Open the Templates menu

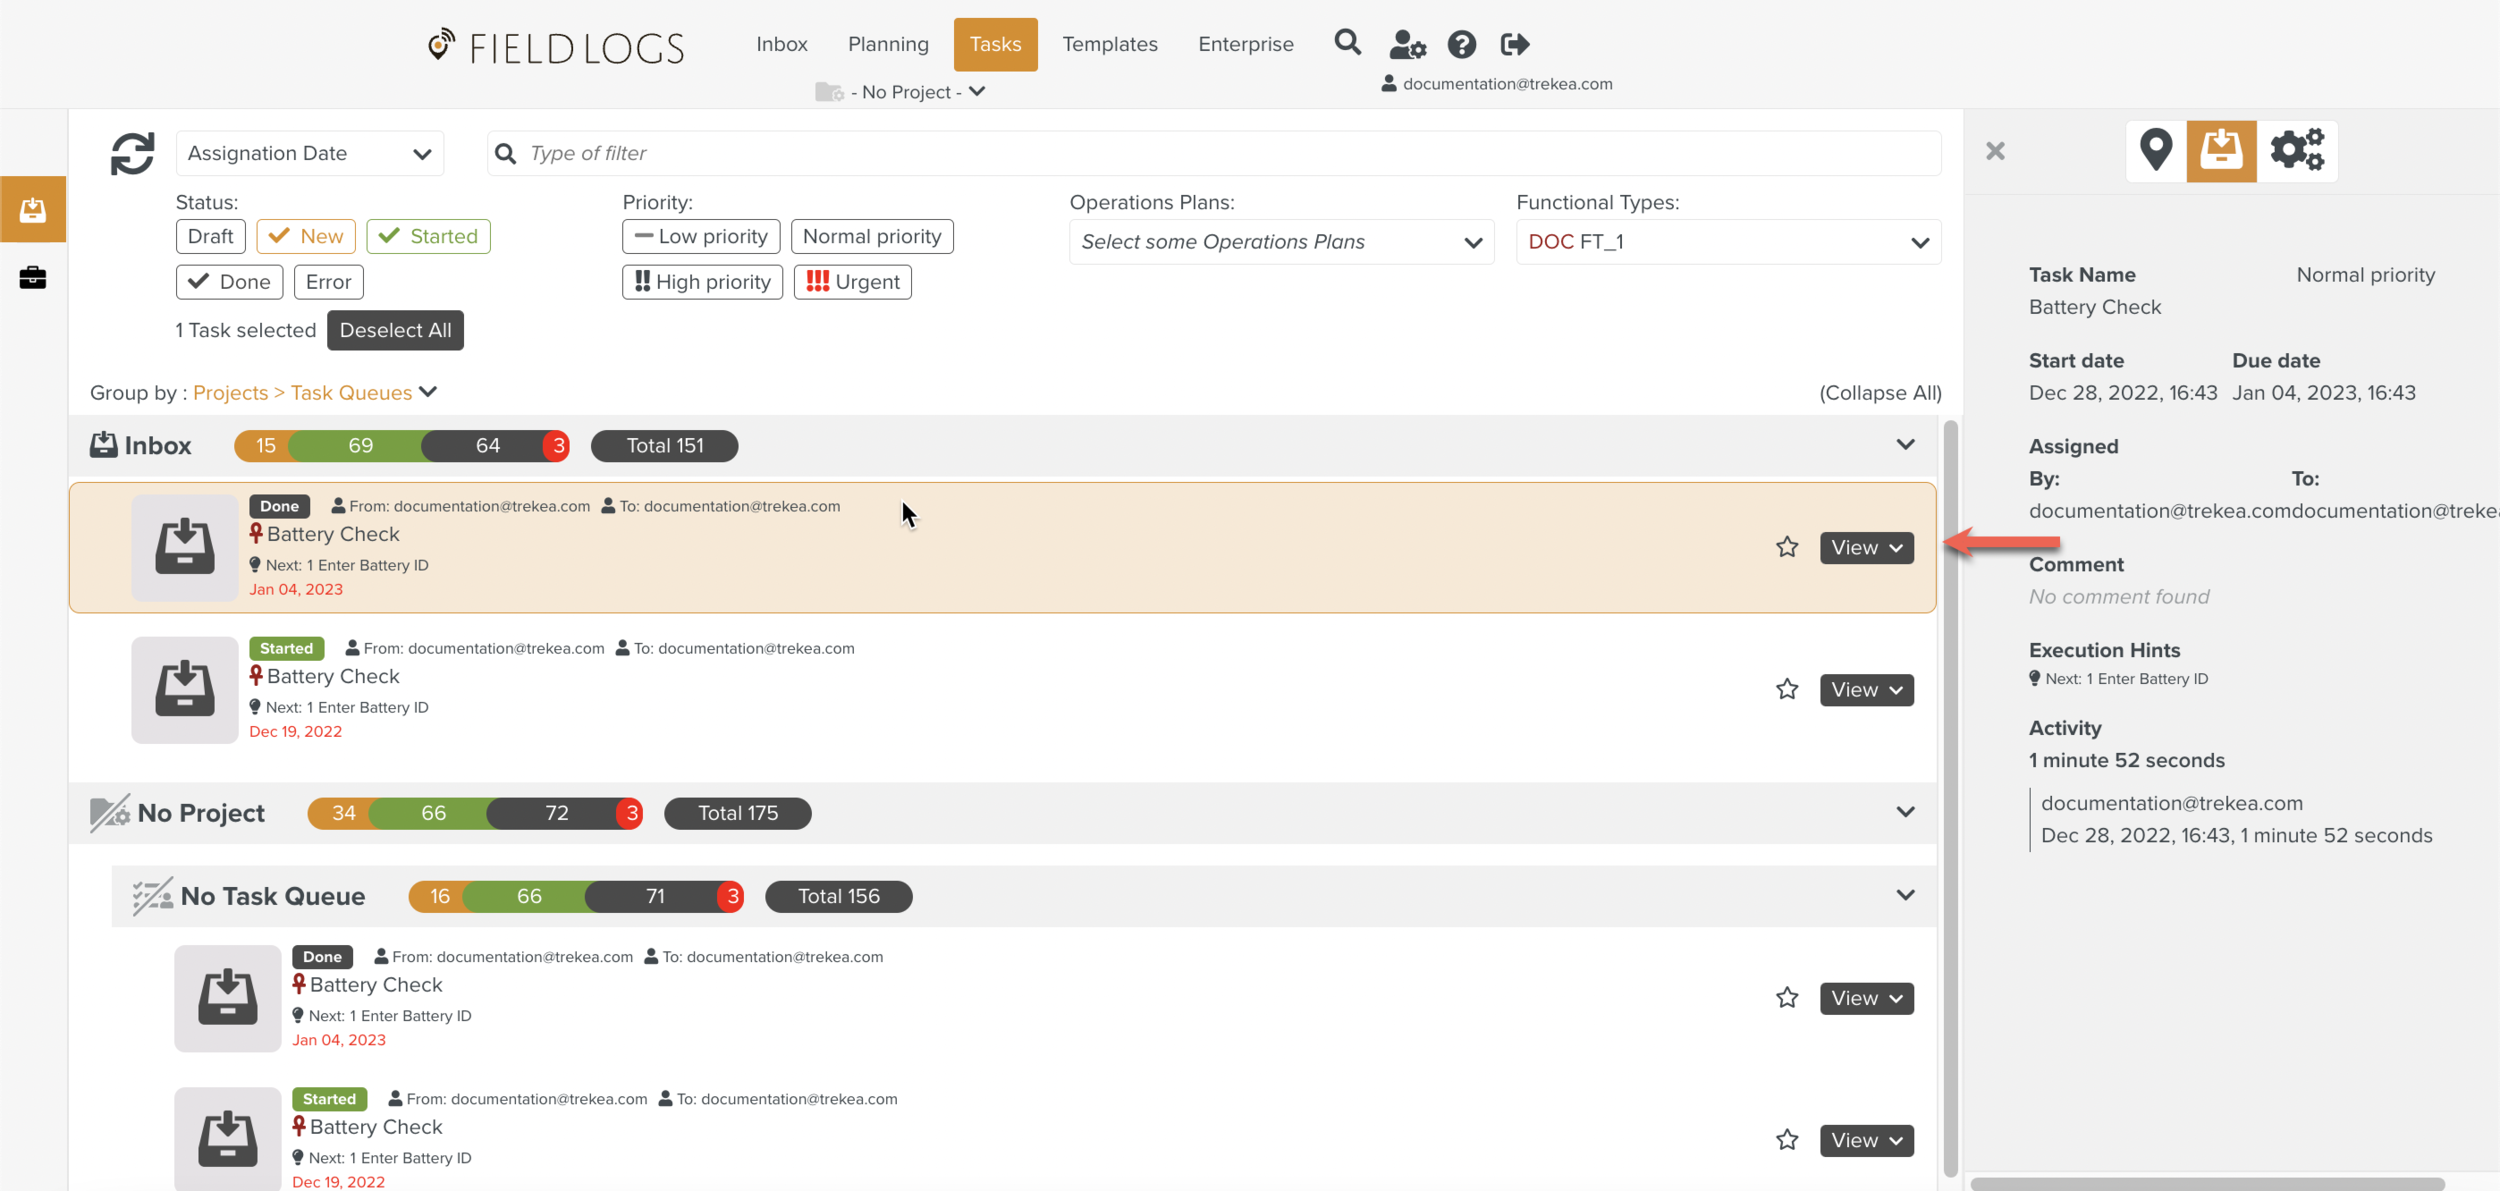click(x=1109, y=44)
